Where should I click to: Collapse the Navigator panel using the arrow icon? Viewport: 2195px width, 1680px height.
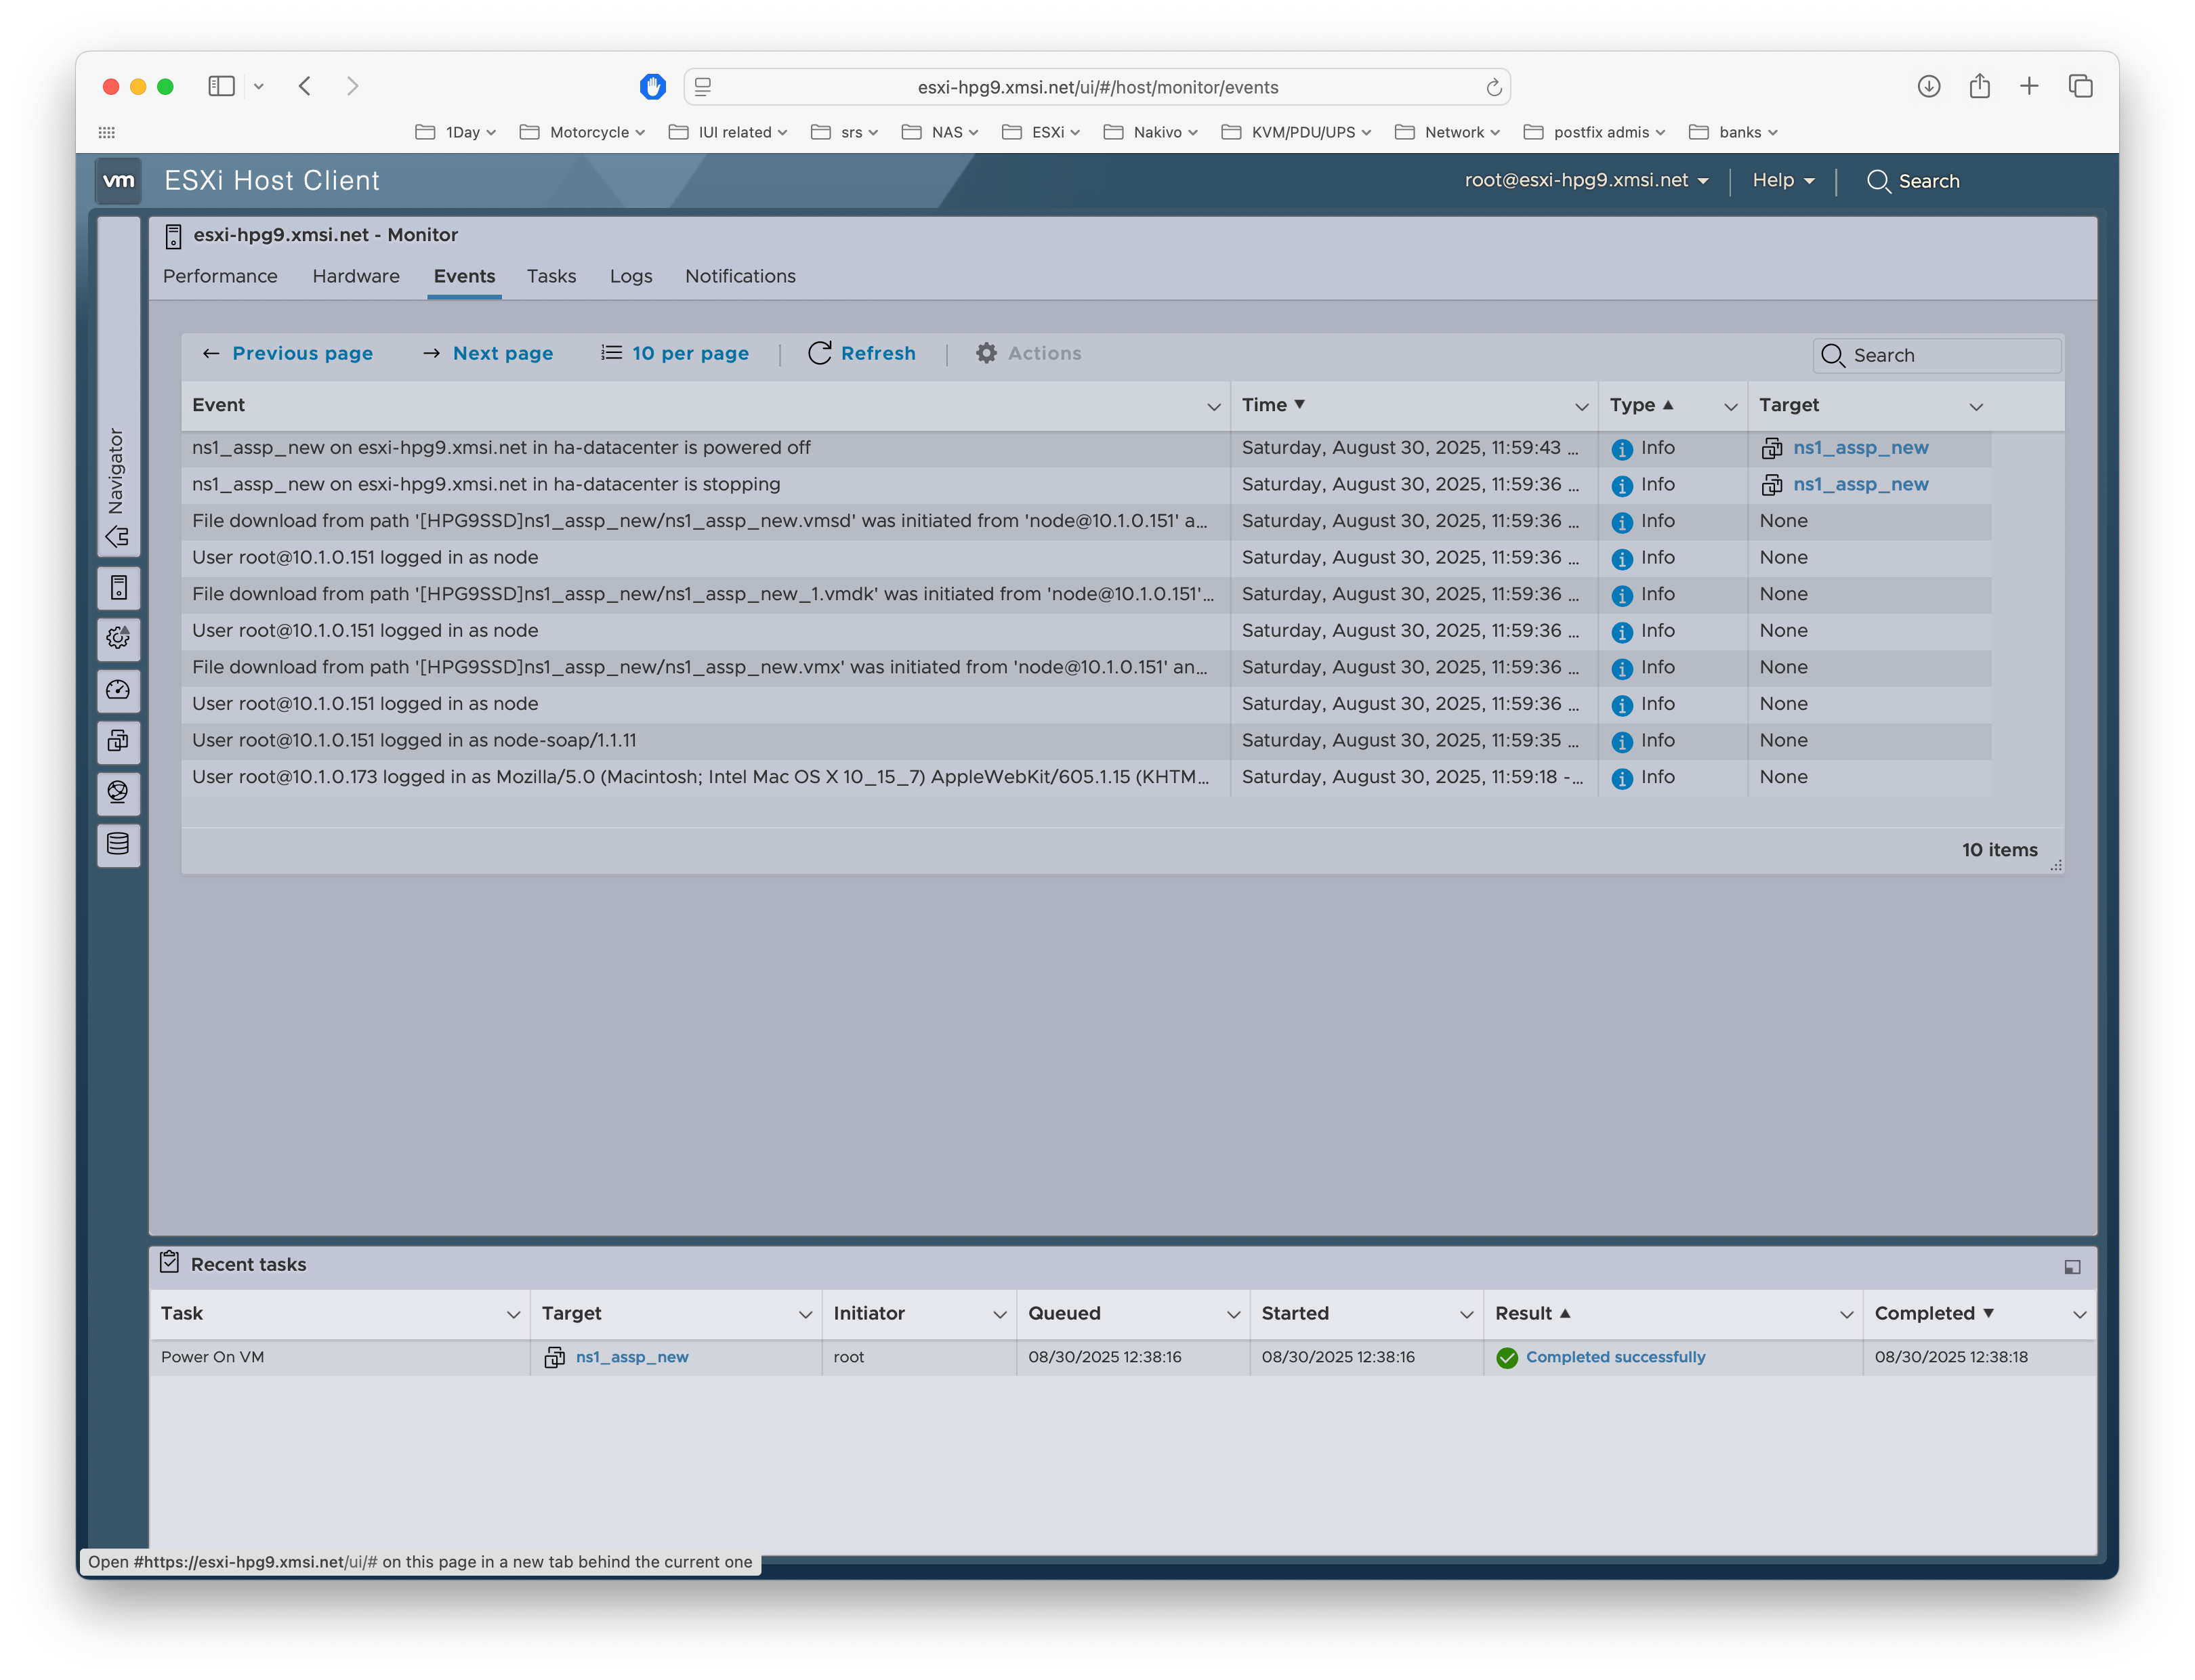tap(118, 537)
